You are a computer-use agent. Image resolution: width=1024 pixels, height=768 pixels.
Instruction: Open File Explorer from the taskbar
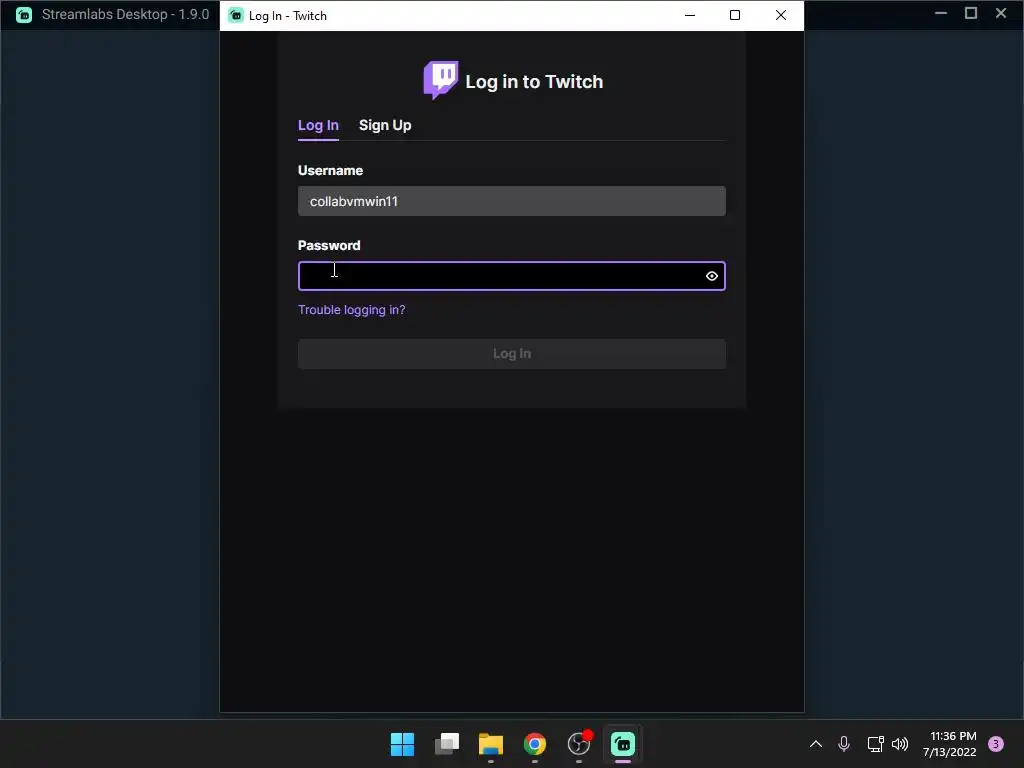pos(490,744)
